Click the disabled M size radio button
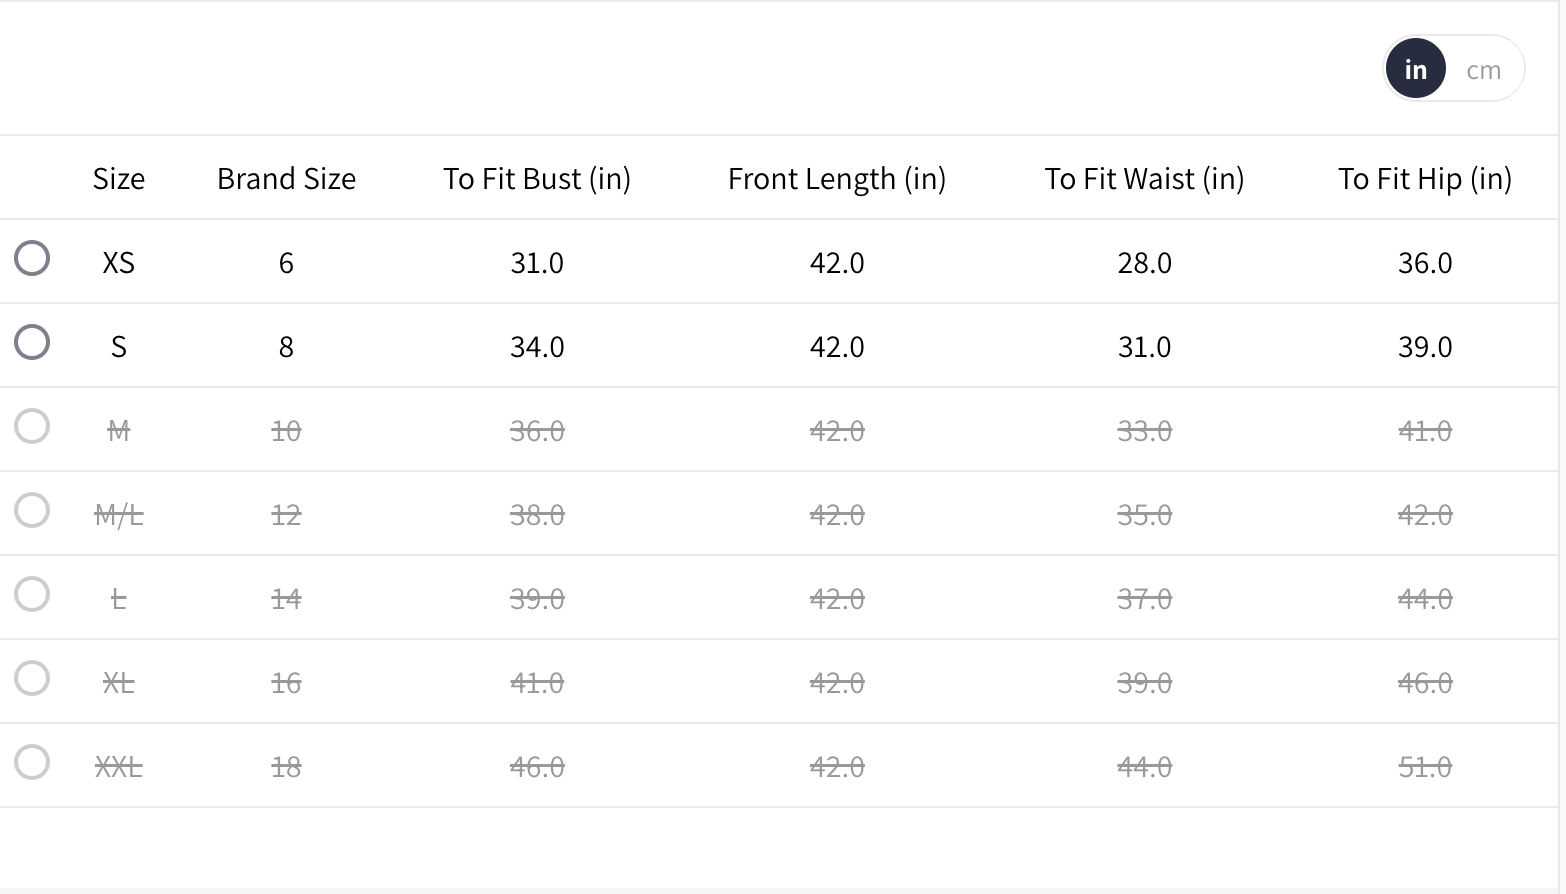 point(32,426)
